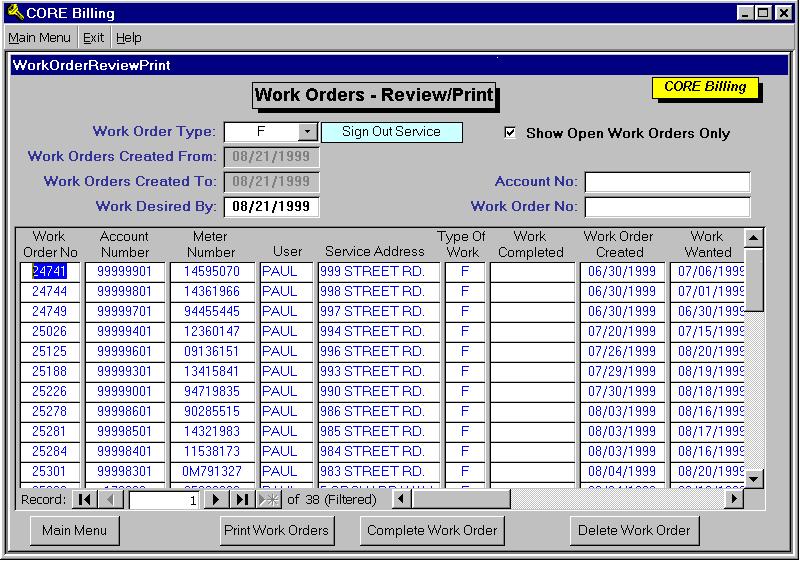
Task: Go to next record arrow
Action: click(x=216, y=499)
